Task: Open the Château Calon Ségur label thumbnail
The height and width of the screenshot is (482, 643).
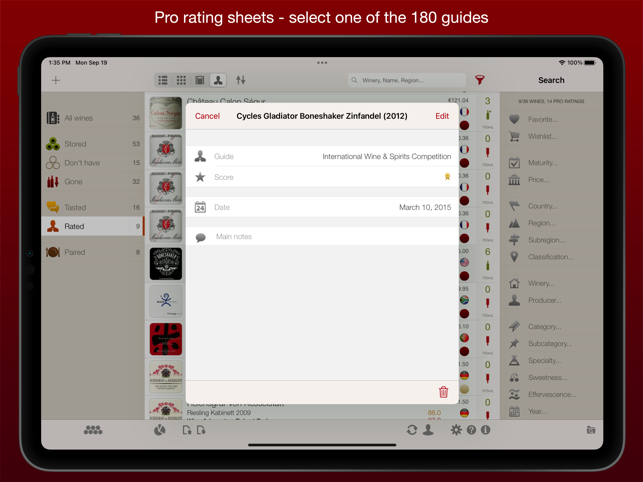Action: (x=166, y=113)
